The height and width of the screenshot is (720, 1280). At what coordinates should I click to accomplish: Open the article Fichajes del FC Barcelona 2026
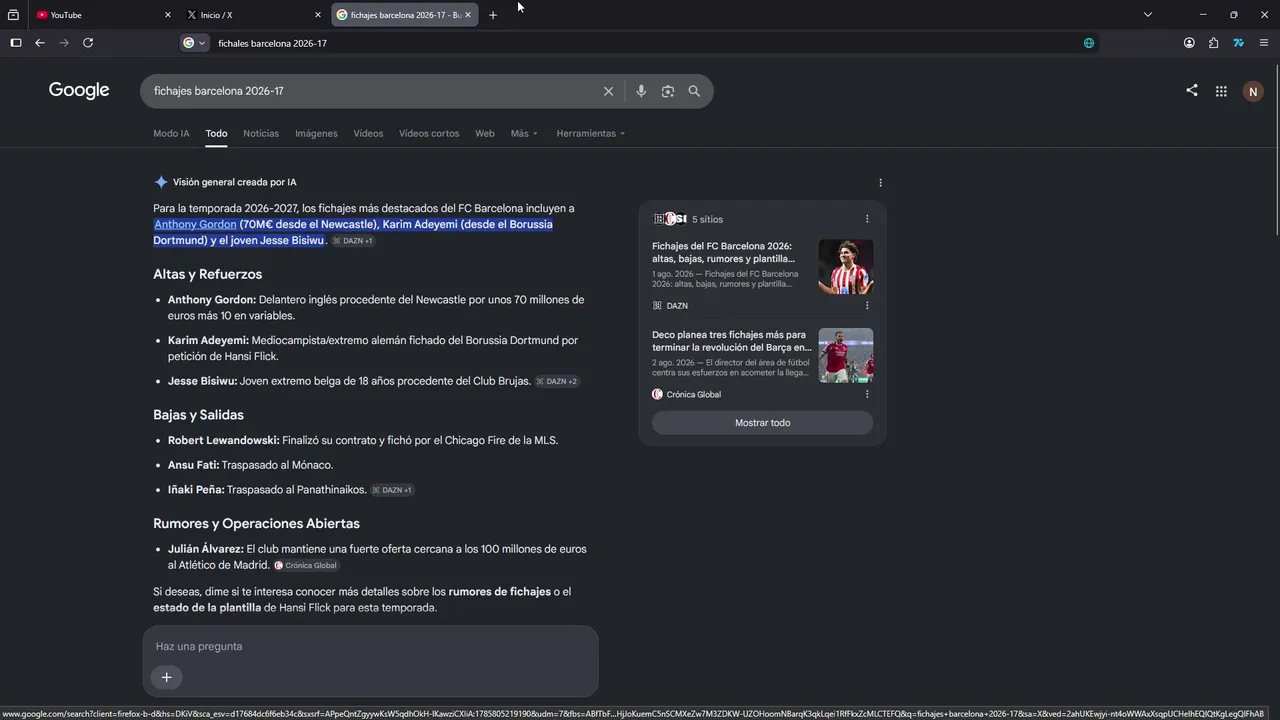(x=722, y=252)
